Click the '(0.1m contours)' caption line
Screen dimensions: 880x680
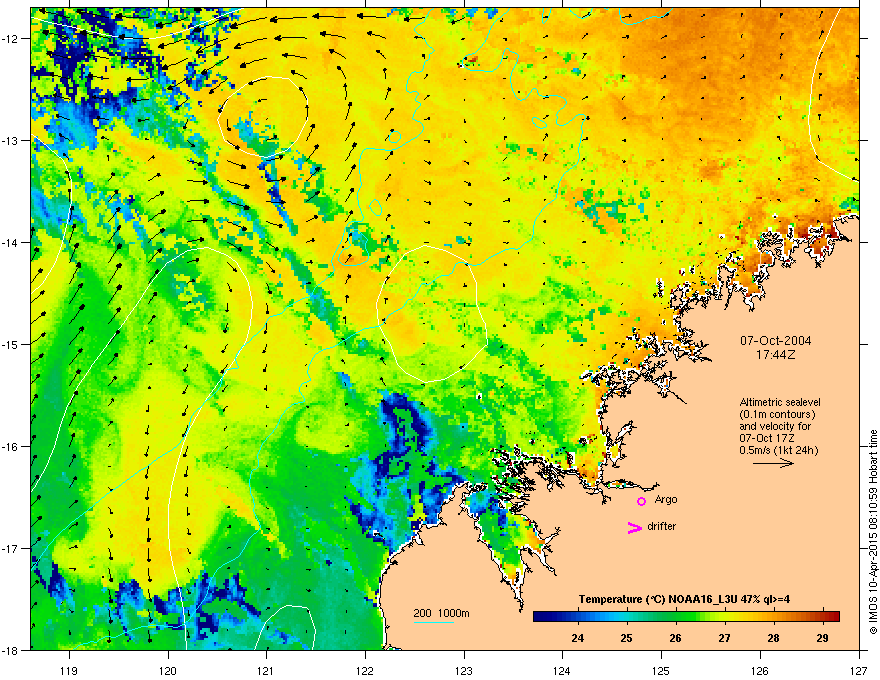click(777, 414)
